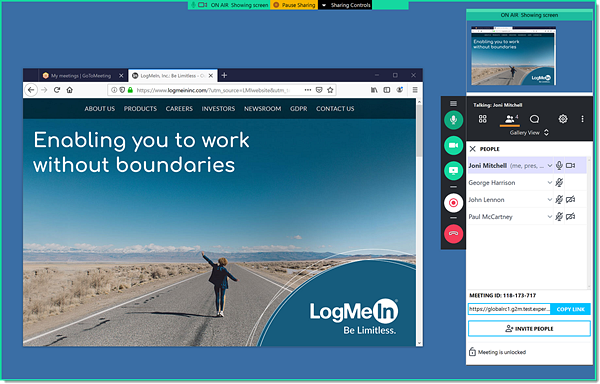Leave meeting with red hang-up button
Viewport: 600px width, 384px height.
(453, 233)
